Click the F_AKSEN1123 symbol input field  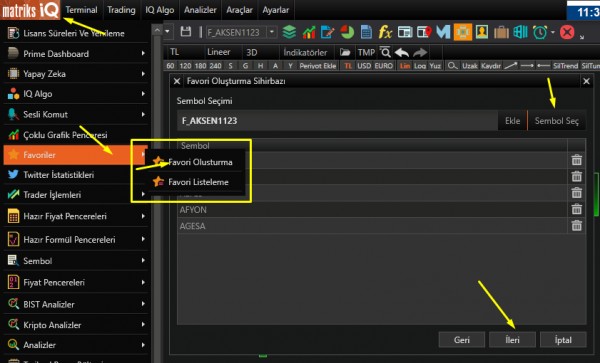(x=337, y=121)
